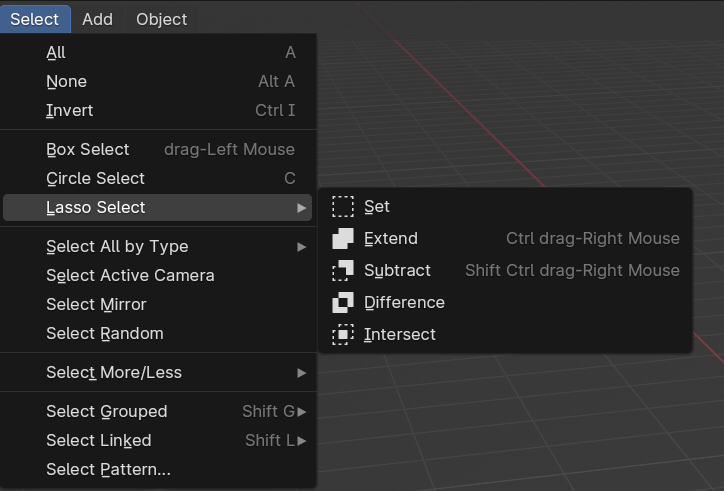This screenshot has height=491, width=724.
Task: Open the Object menu
Action: [161, 19]
